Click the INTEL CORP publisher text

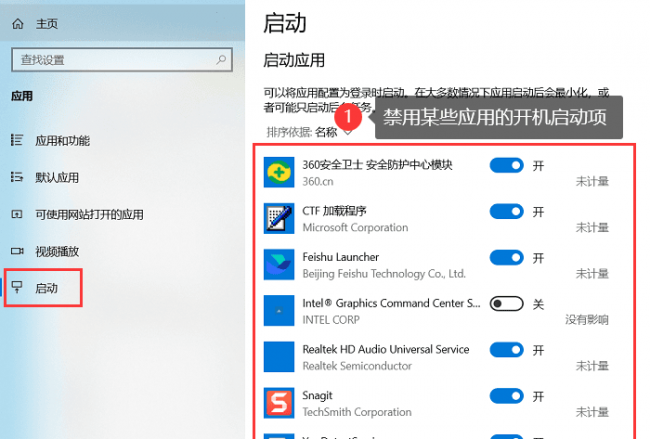click(331, 320)
